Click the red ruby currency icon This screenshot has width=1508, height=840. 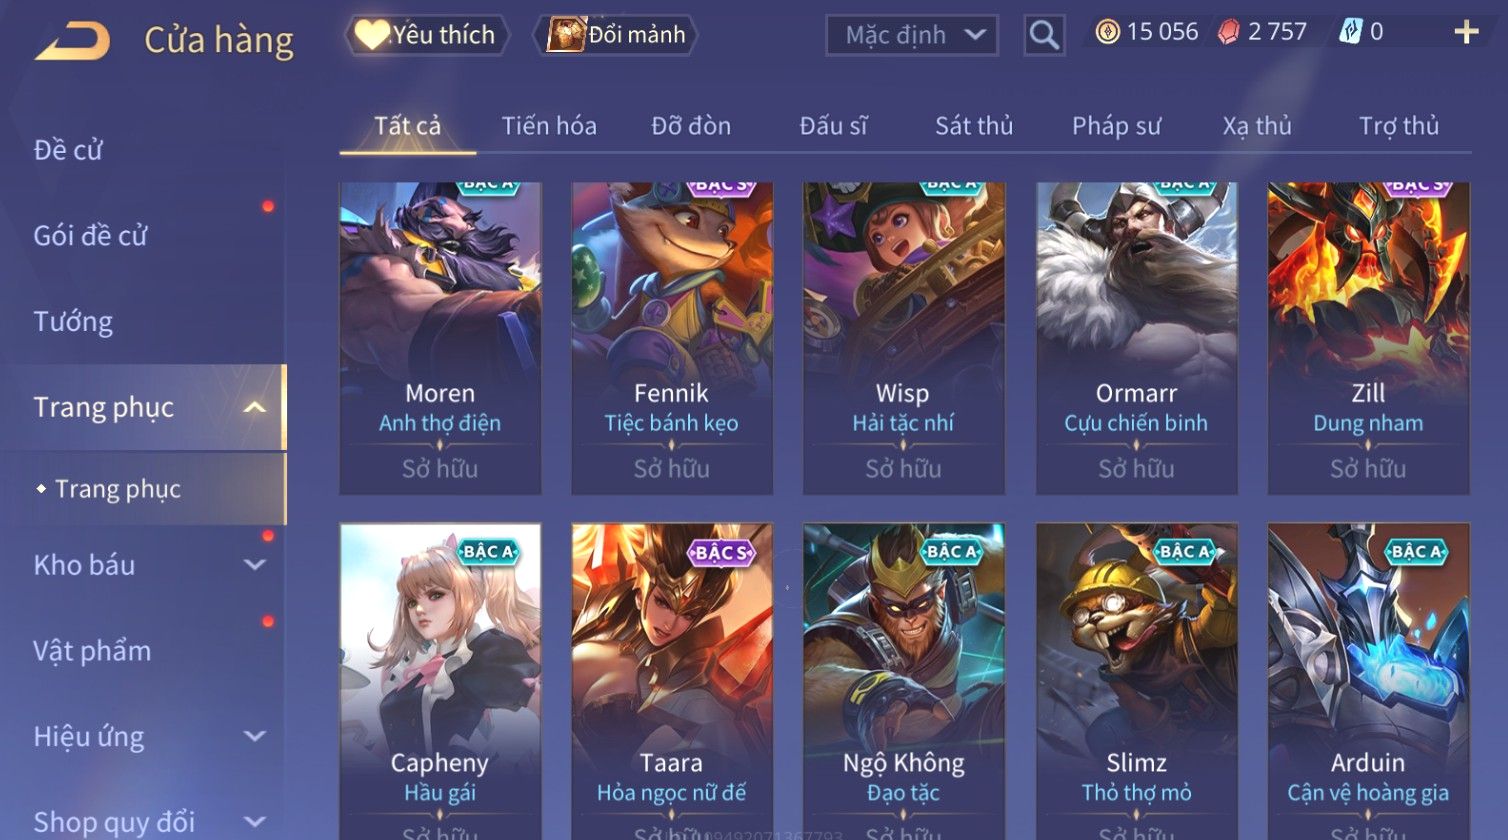coord(1228,33)
